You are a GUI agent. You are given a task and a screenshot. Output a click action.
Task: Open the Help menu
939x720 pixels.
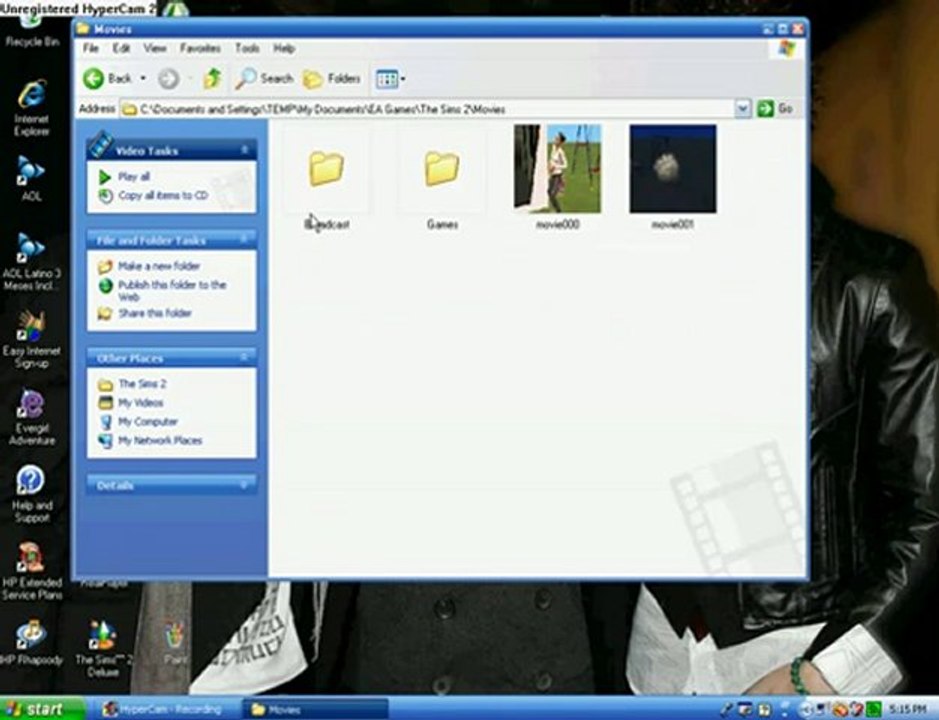(284, 49)
